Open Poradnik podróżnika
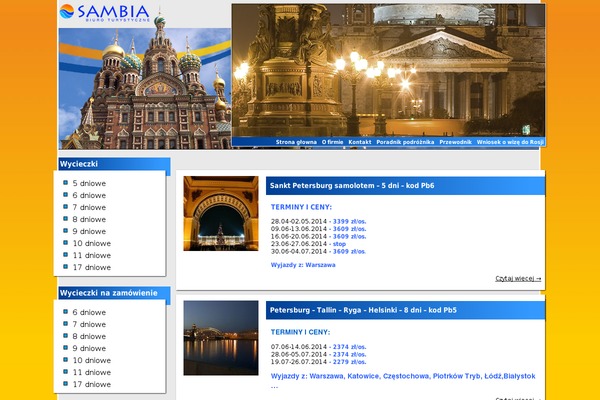This screenshot has width=600, height=400. [405, 142]
